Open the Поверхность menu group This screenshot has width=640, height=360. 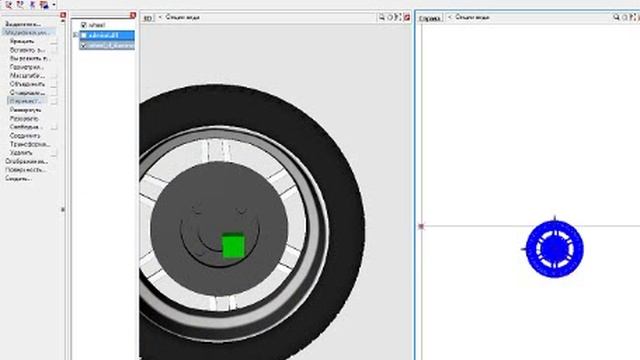point(25,170)
